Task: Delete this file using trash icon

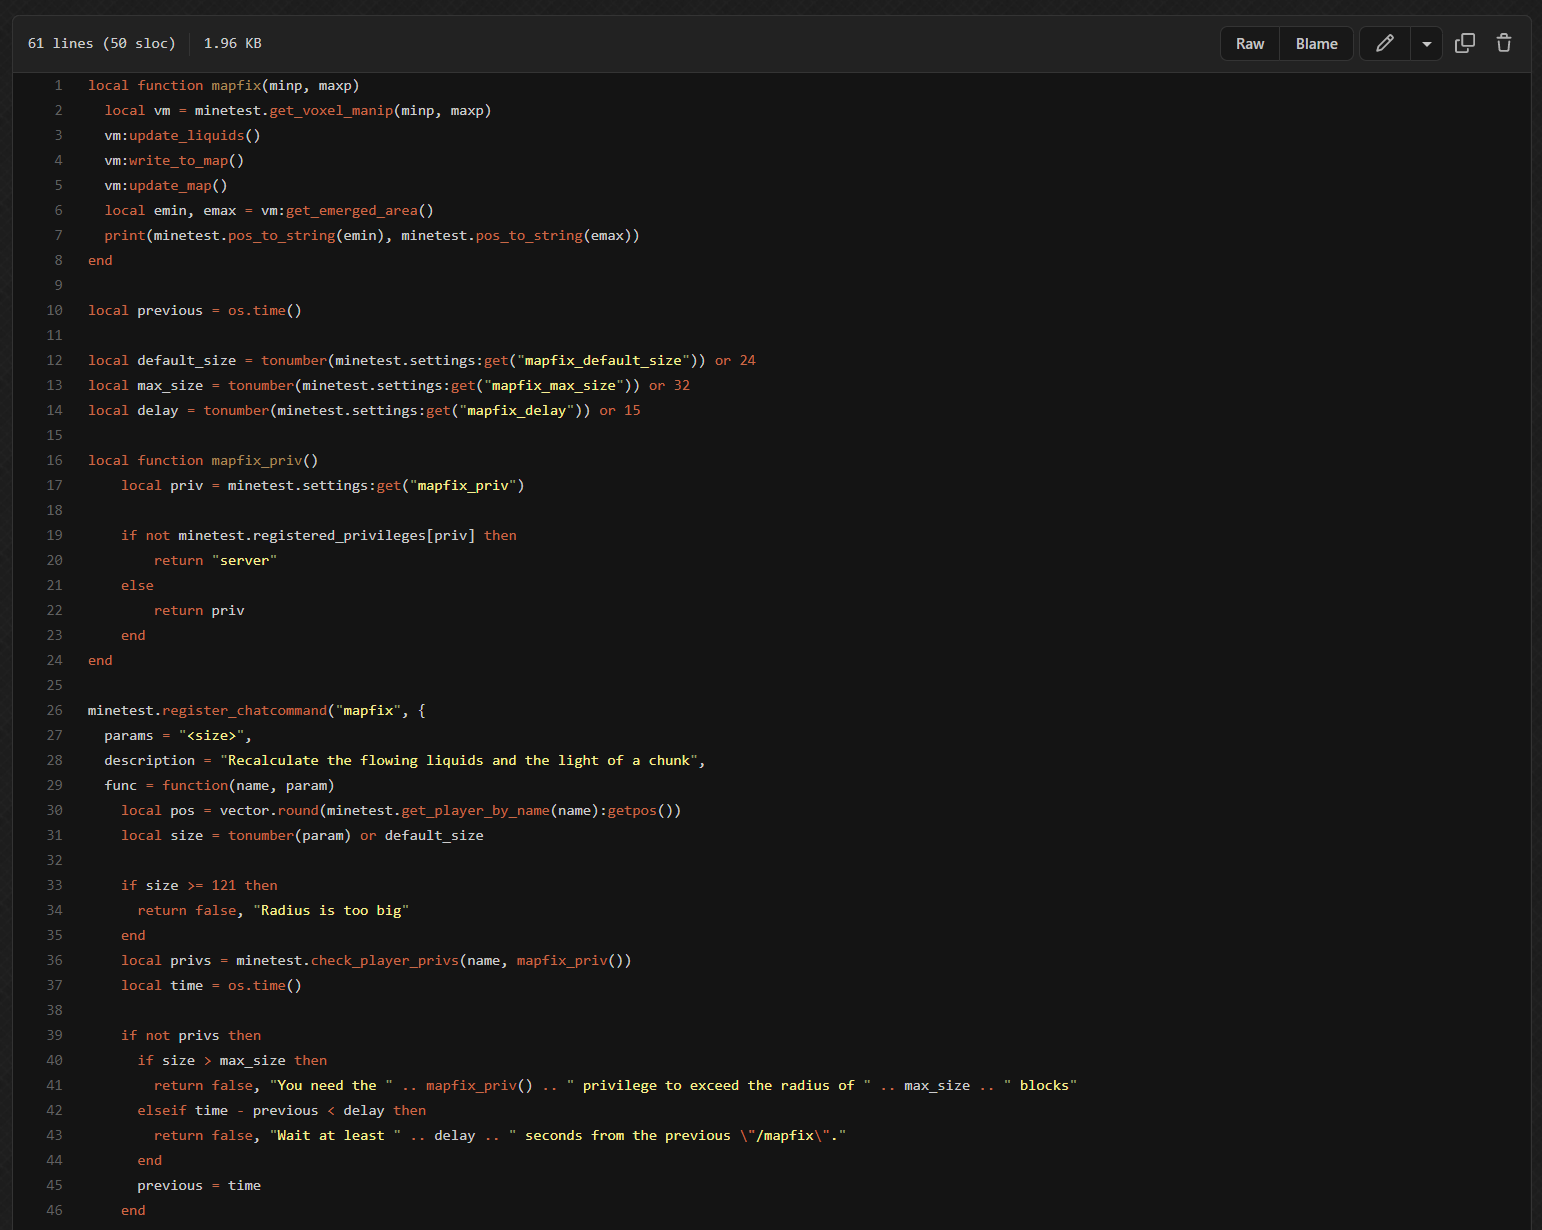Action: [x=1503, y=43]
